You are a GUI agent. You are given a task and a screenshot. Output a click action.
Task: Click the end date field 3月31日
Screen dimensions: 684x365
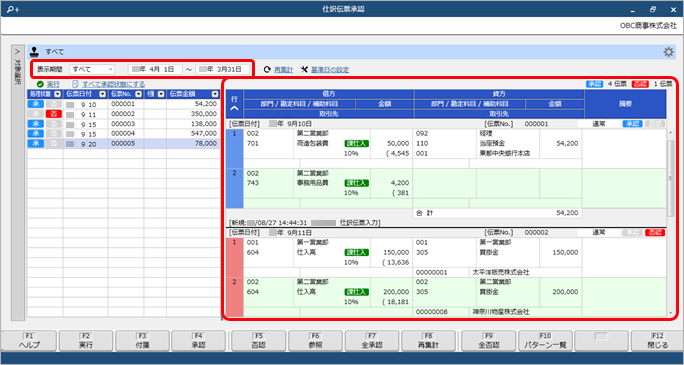pyautogui.click(x=223, y=69)
